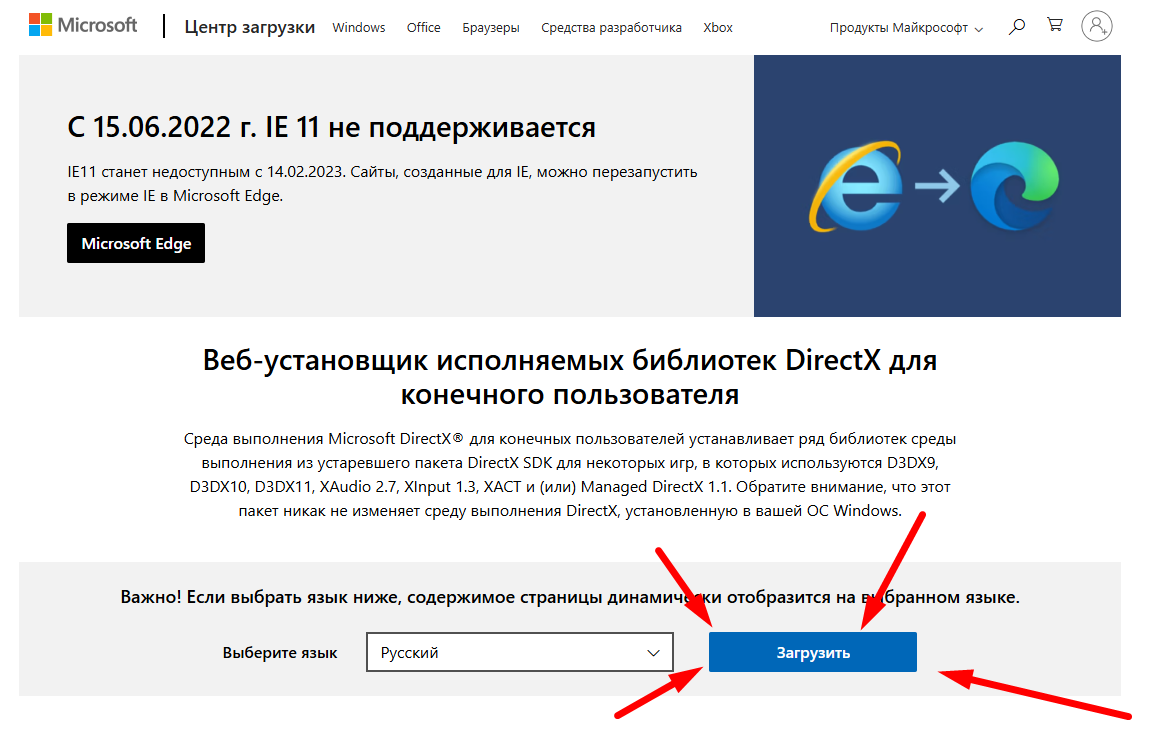The width and height of the screenshot is (1165, 740).
Task: Click the IE 11 не поддерживается headline
Action: 331,127
